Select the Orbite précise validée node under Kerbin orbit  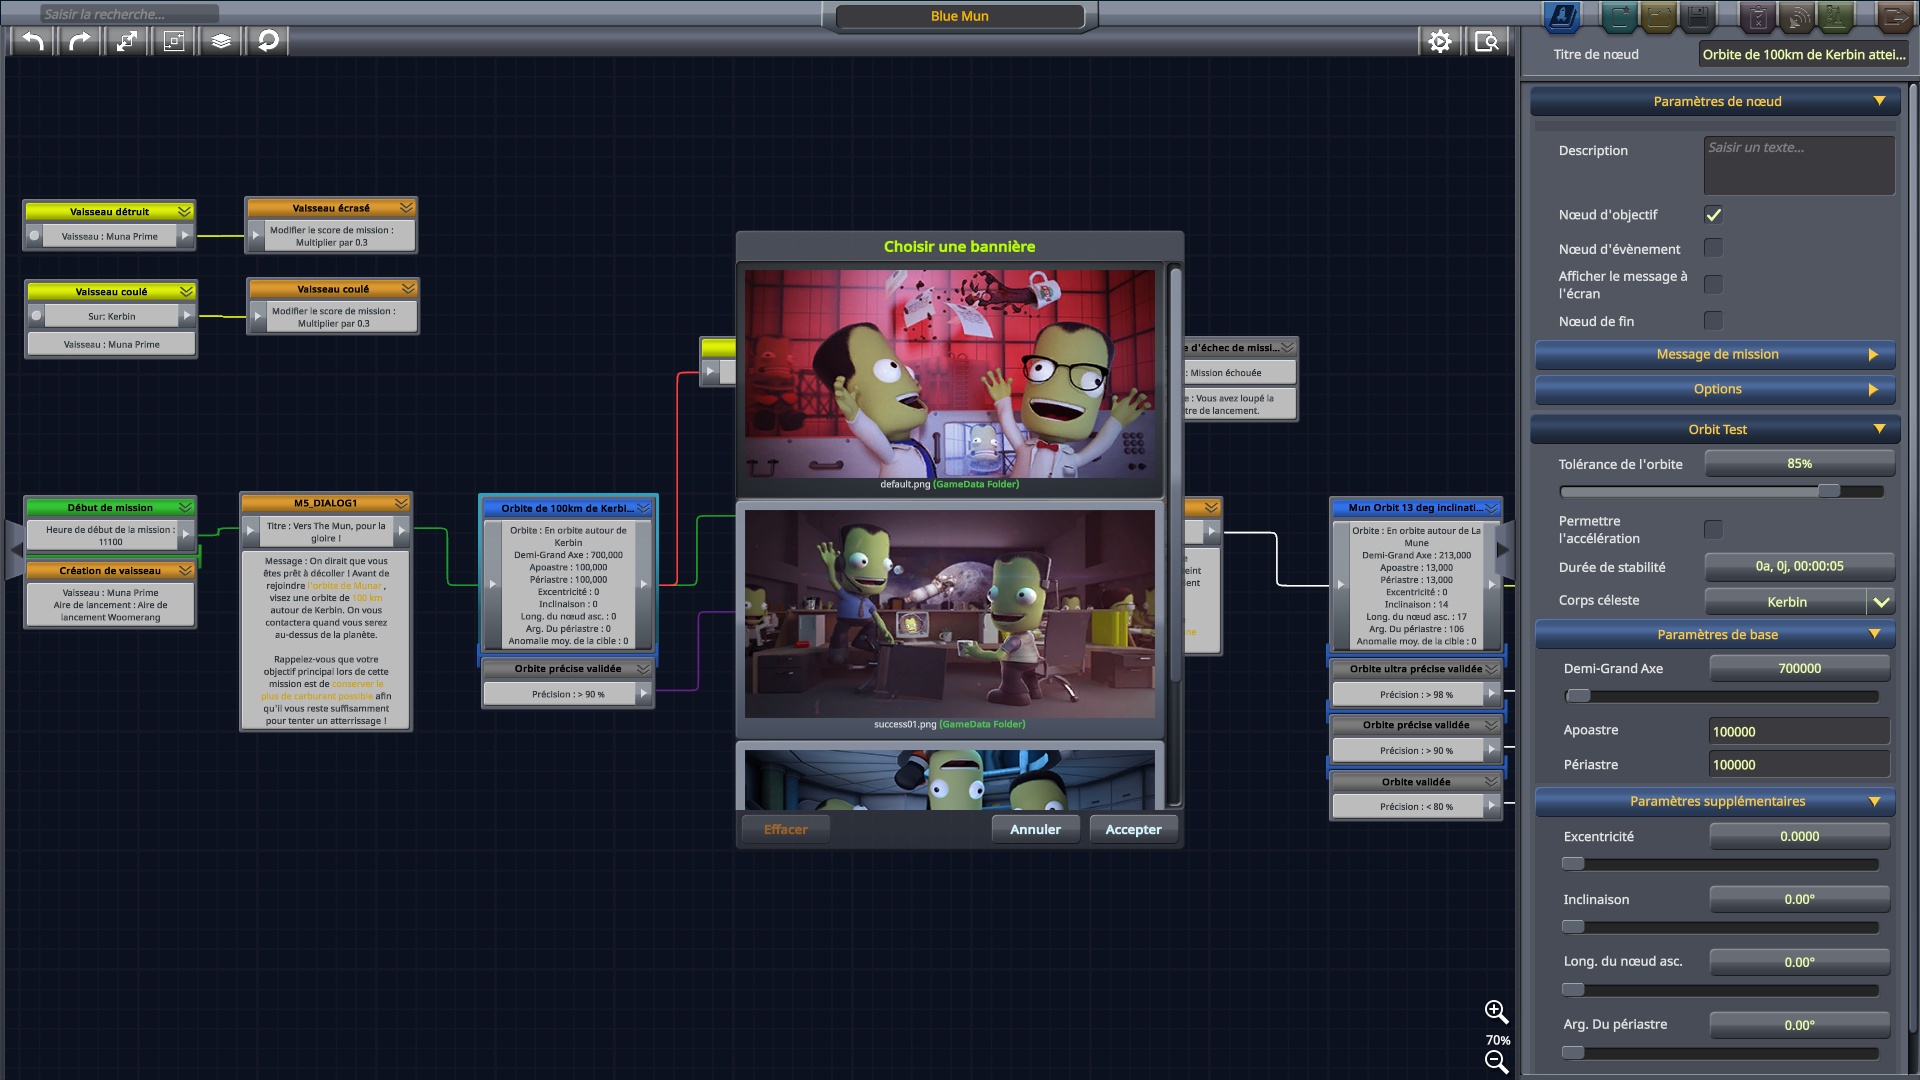pyautogui.click(x=568, y=669)
